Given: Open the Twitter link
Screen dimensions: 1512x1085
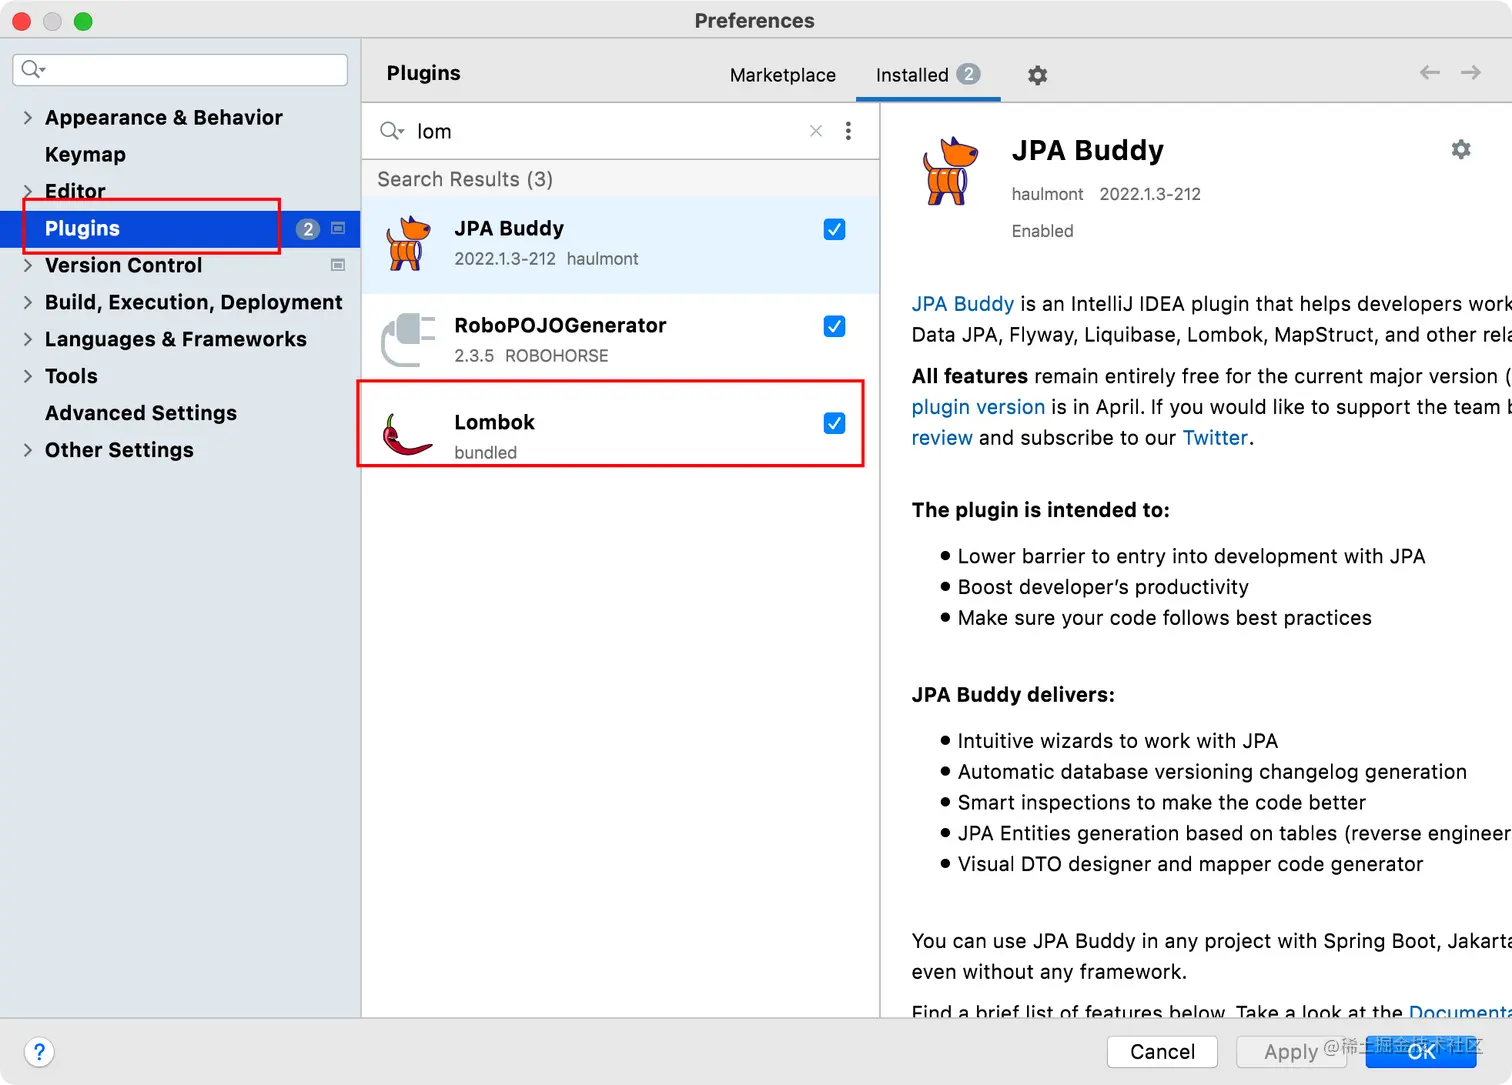Looking at the screenshot, I should click(1215, 438).
